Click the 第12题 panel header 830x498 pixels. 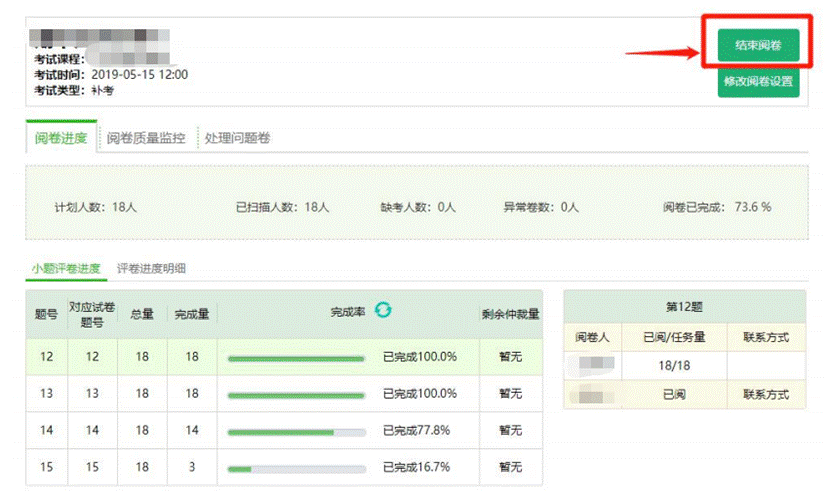tap(685, 308)
